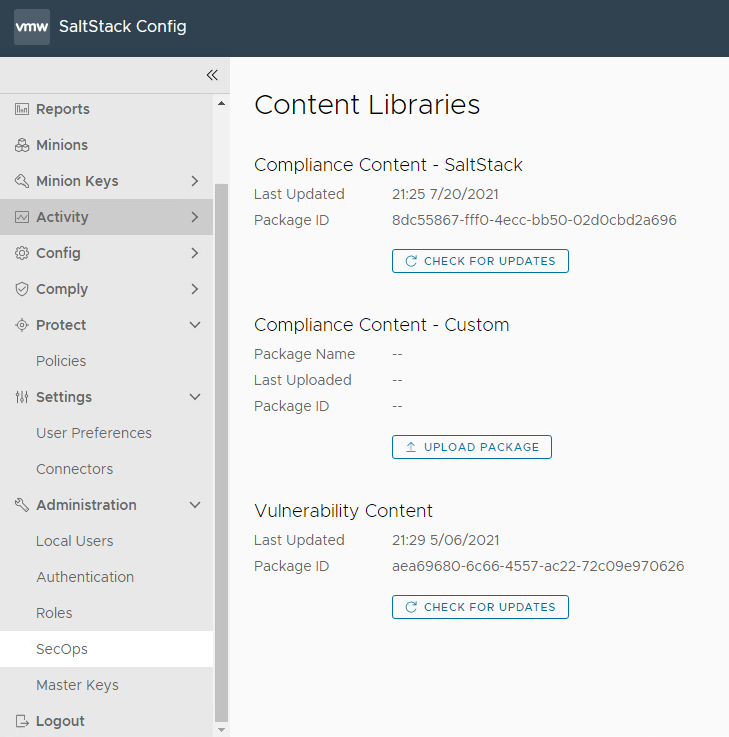
Task: Click upload arrow icon in Upload Package
Action: click(411, 447)
